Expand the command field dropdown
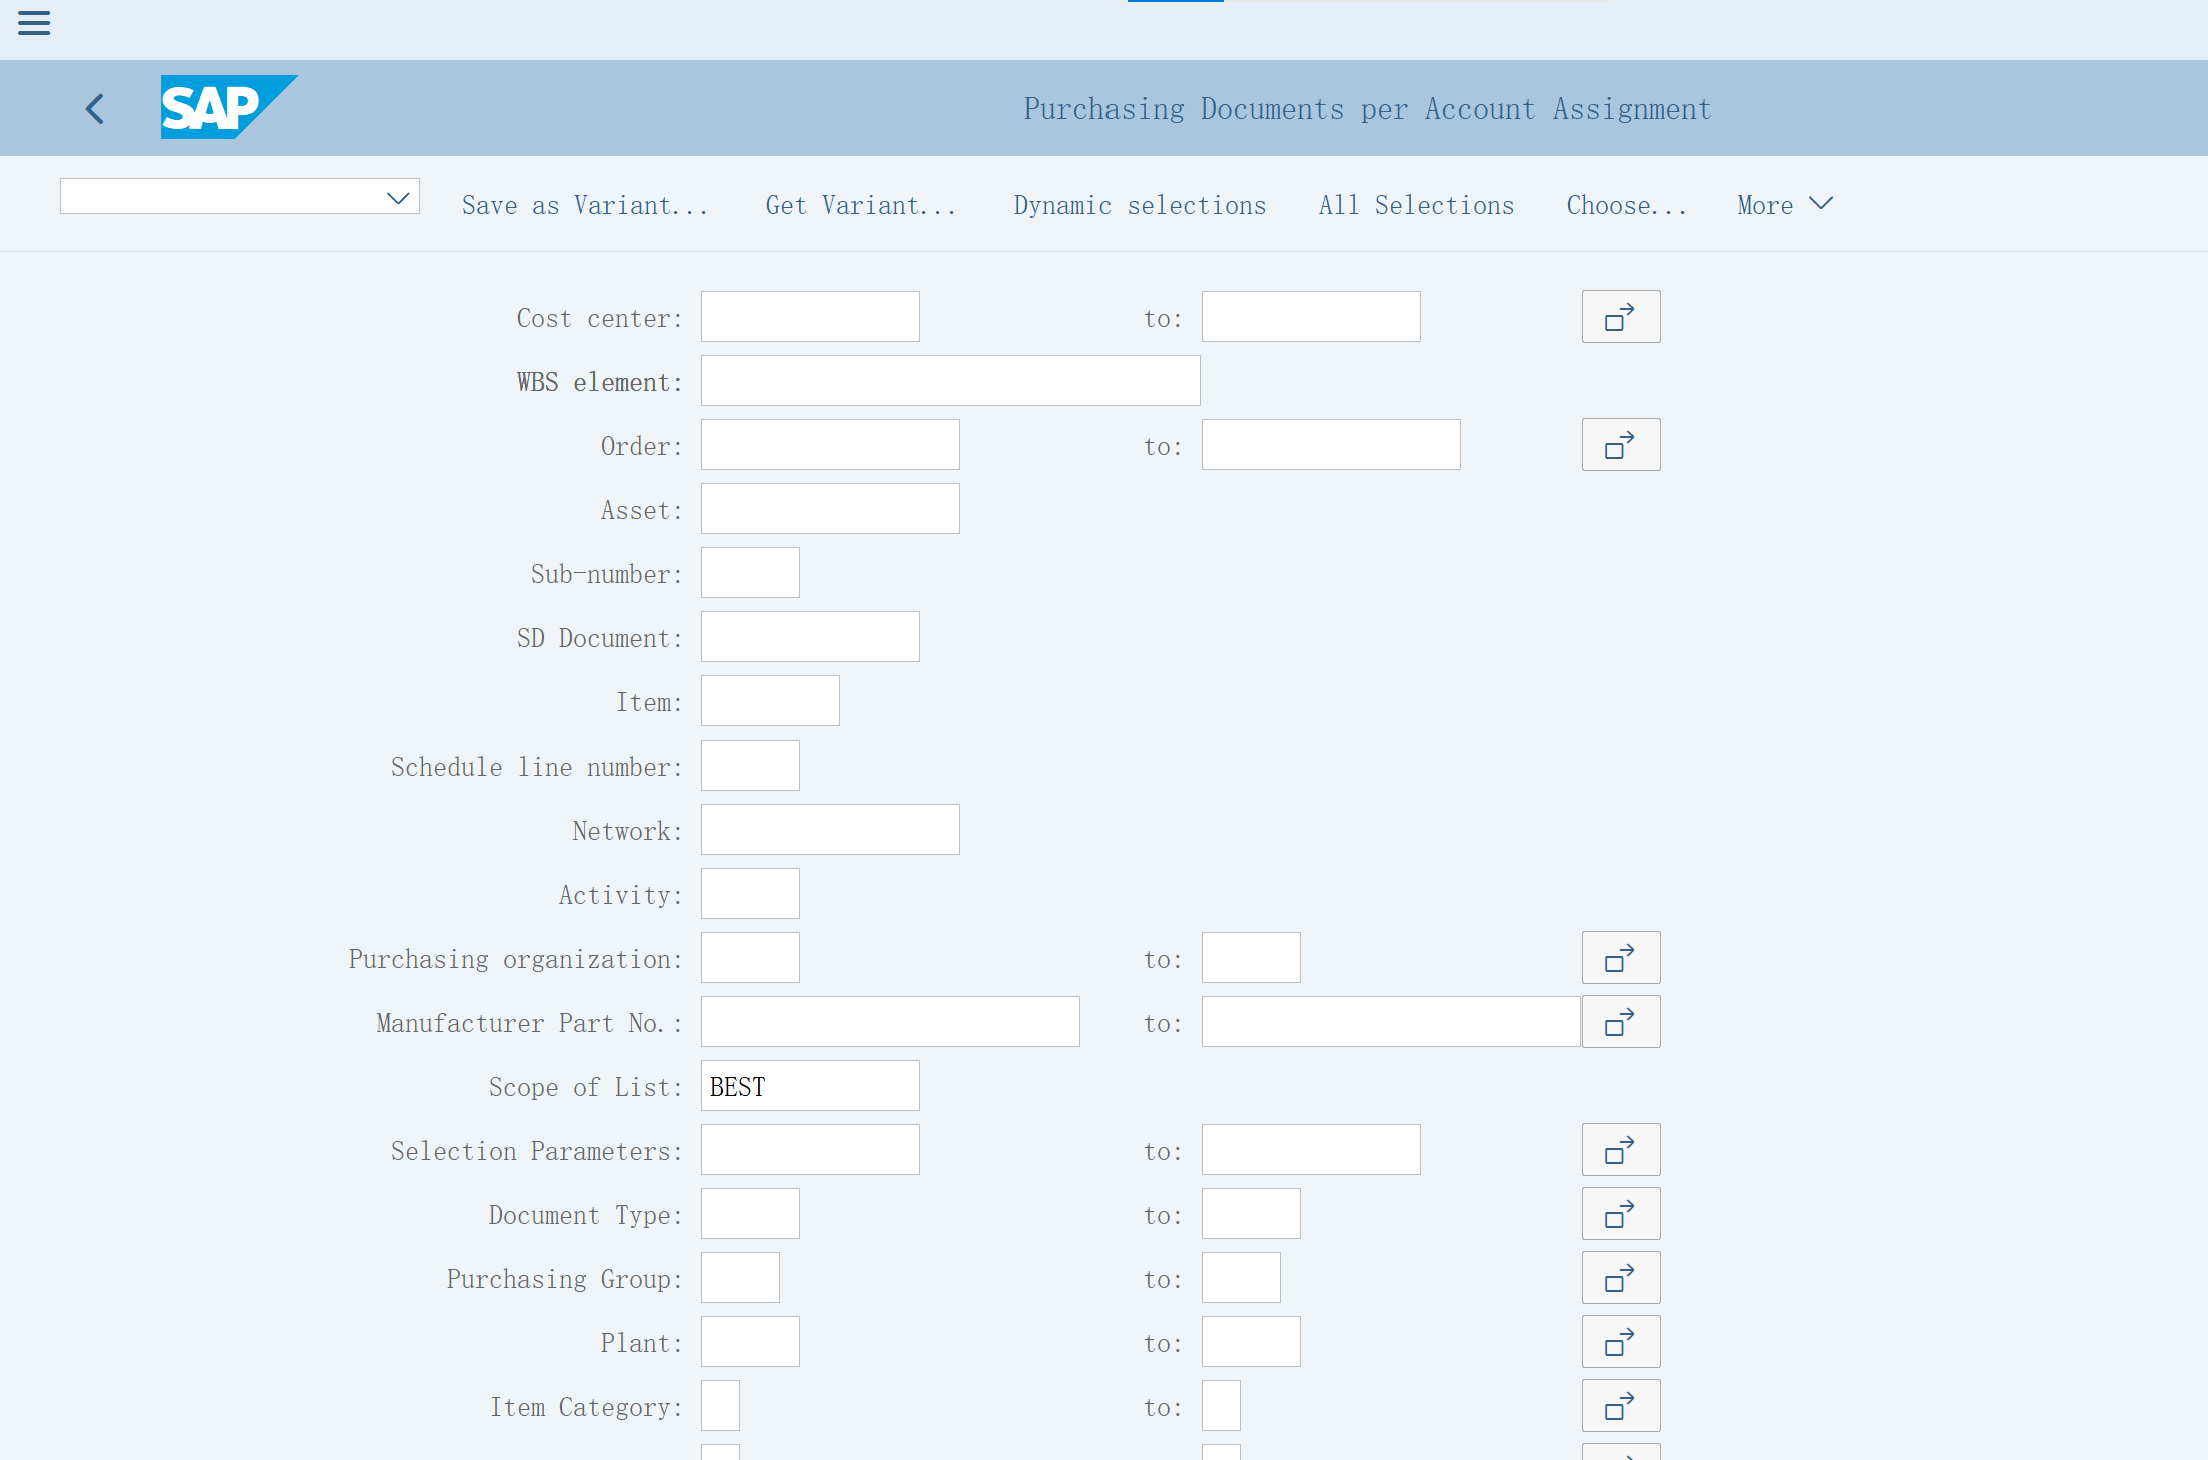Screen dimensions: 2208x1460 (x=398, y=197)
